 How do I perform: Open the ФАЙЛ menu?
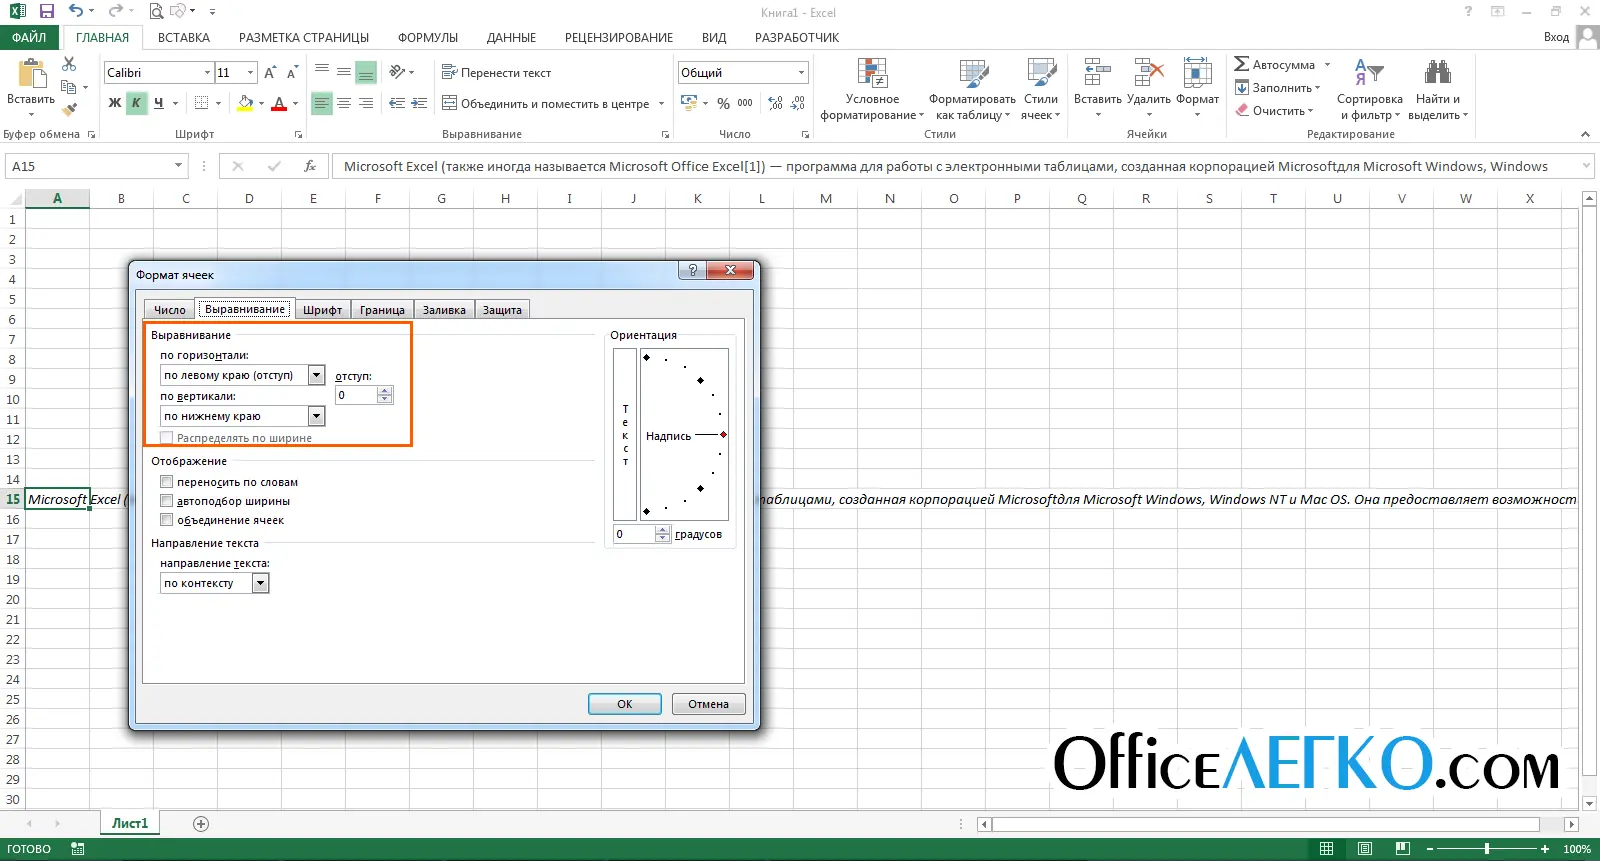pos(29,37)
